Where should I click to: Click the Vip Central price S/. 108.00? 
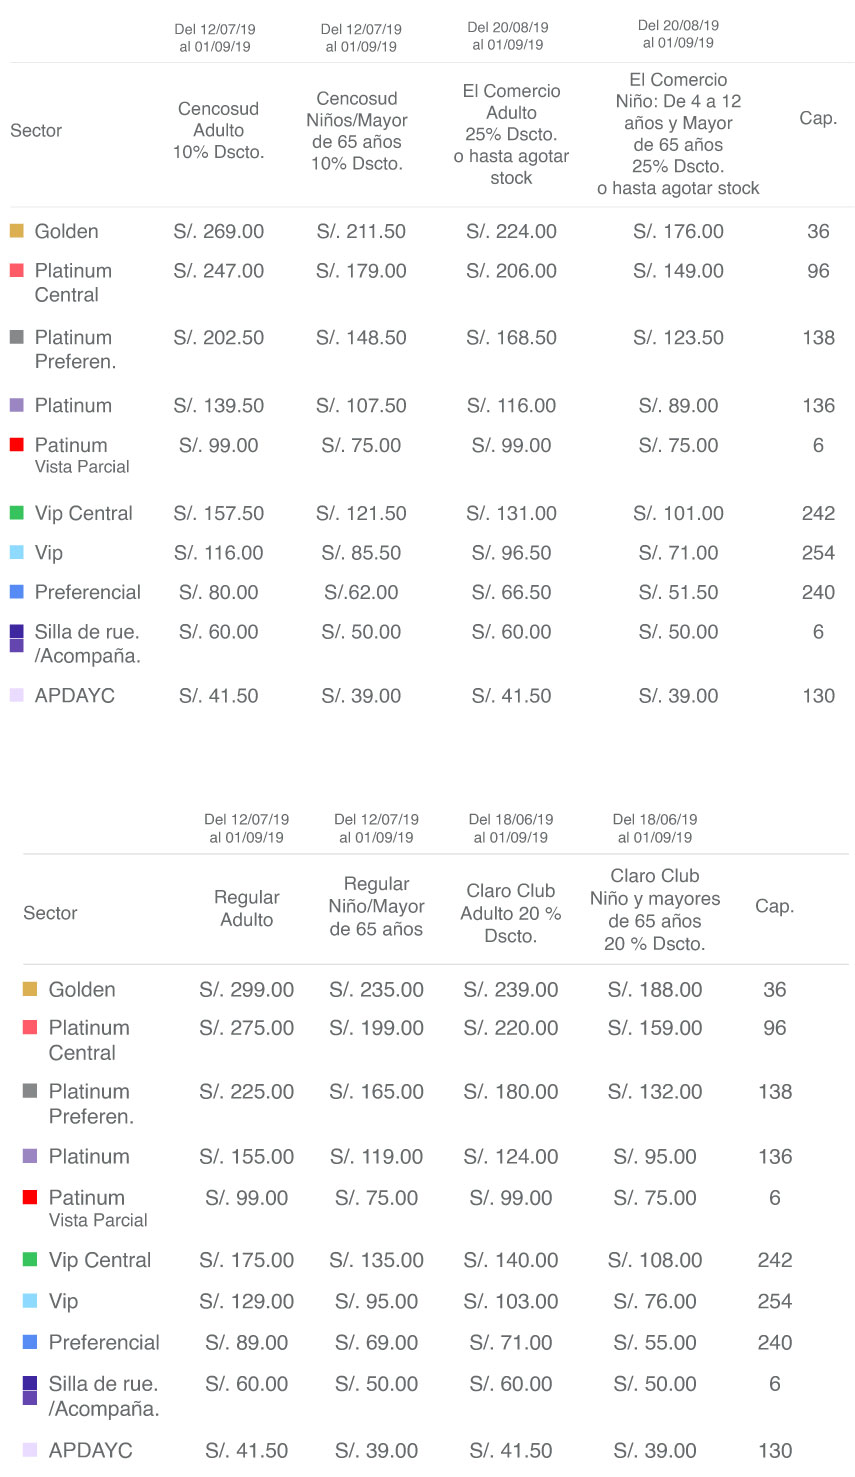coord(655,1260)
